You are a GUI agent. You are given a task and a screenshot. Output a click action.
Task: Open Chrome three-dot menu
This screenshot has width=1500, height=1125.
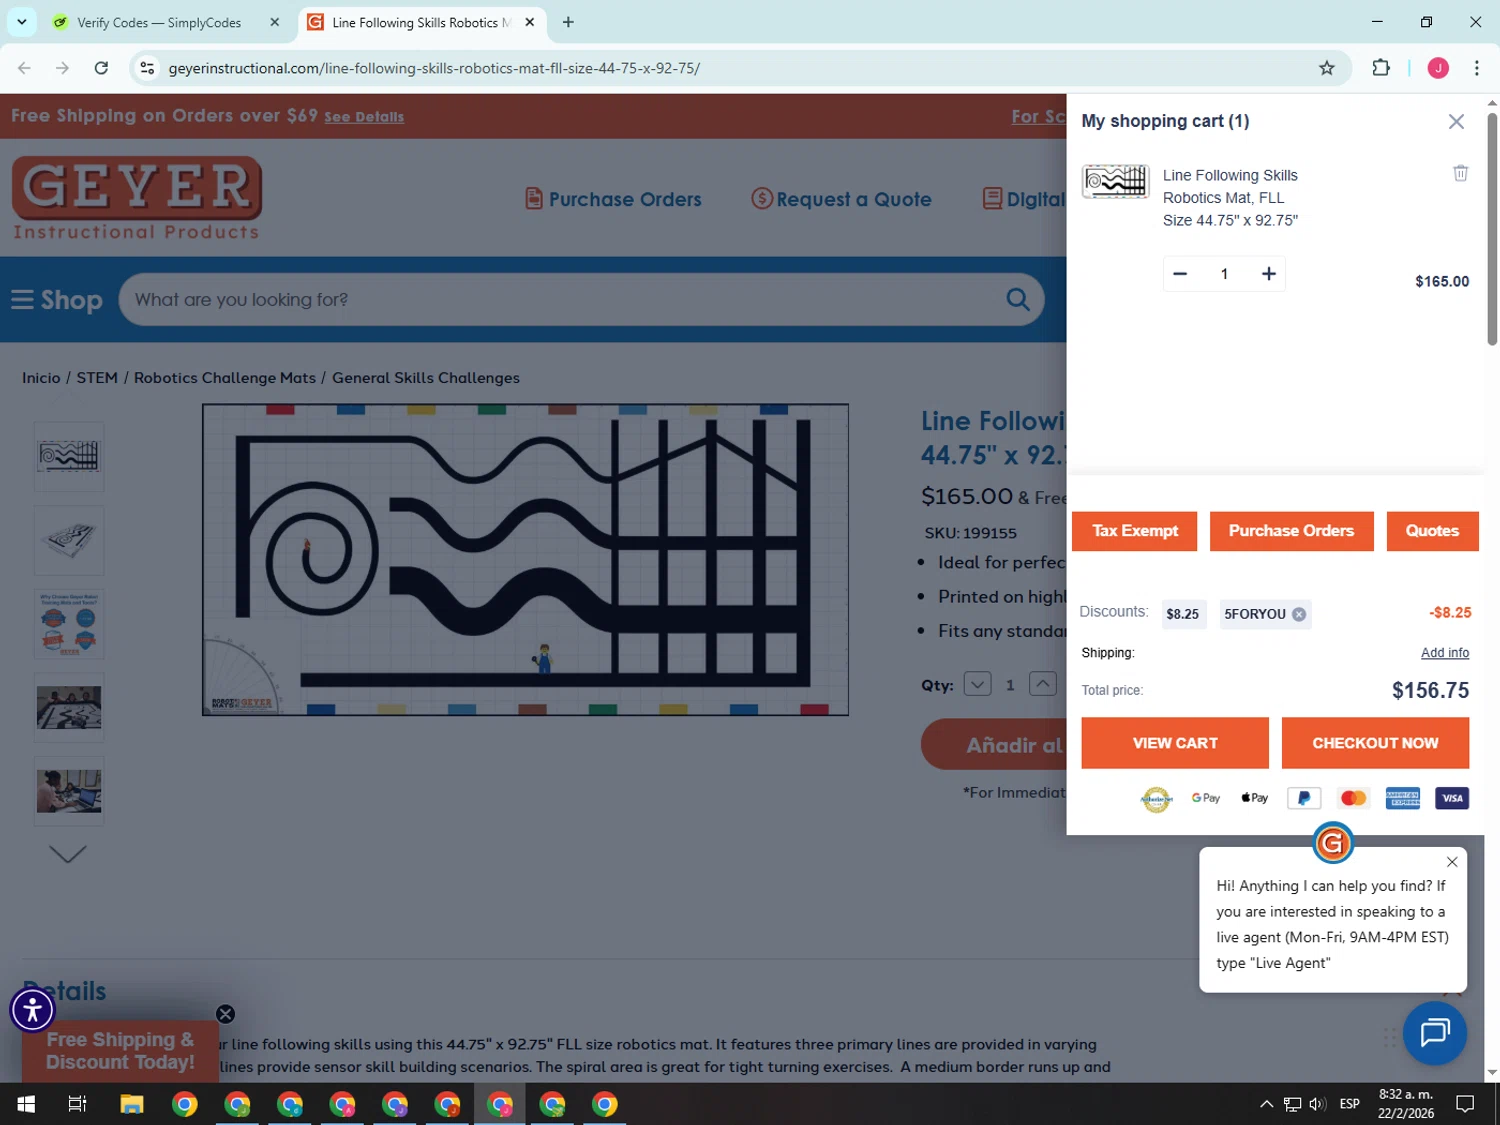tap(1476, 68)
